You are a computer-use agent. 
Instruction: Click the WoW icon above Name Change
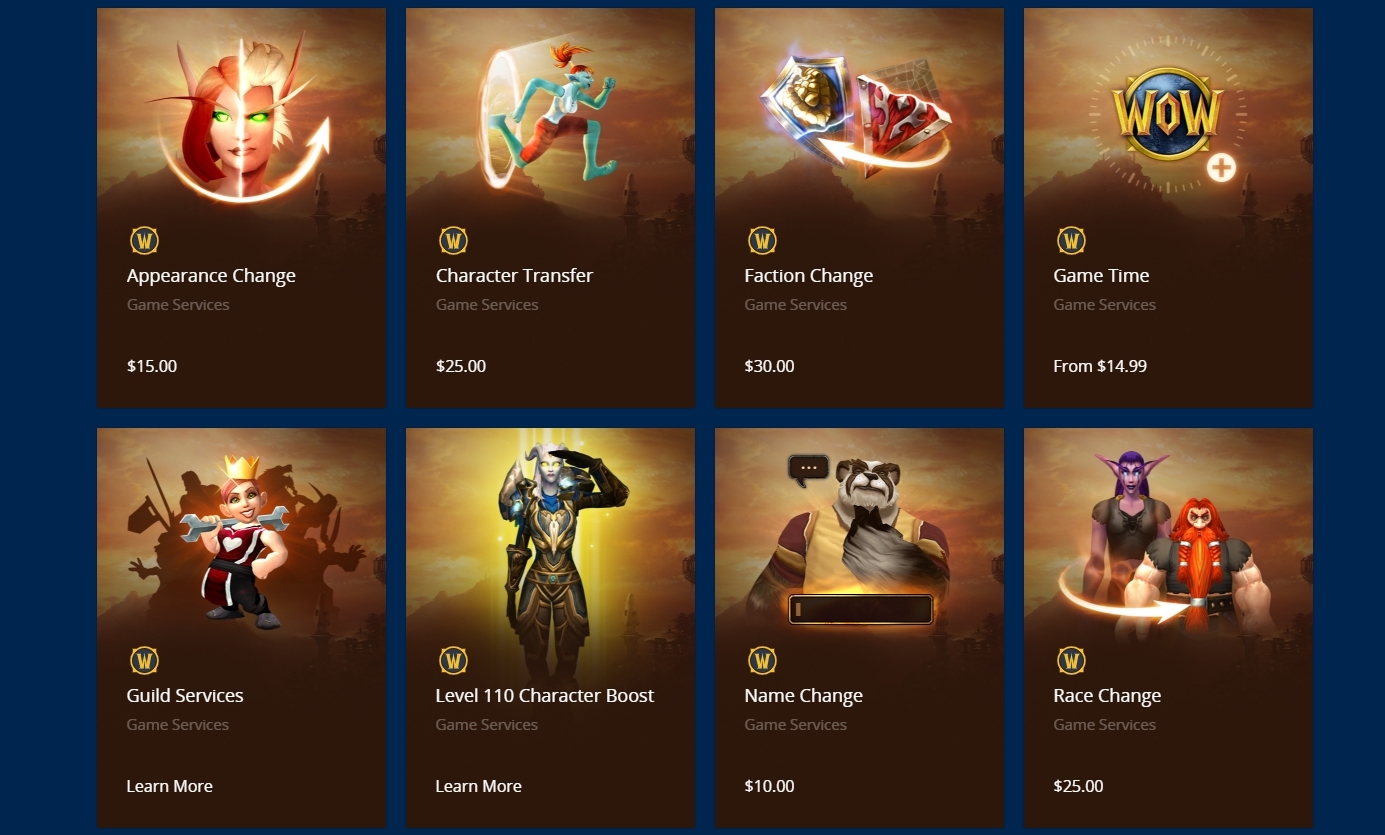(763, 661)
